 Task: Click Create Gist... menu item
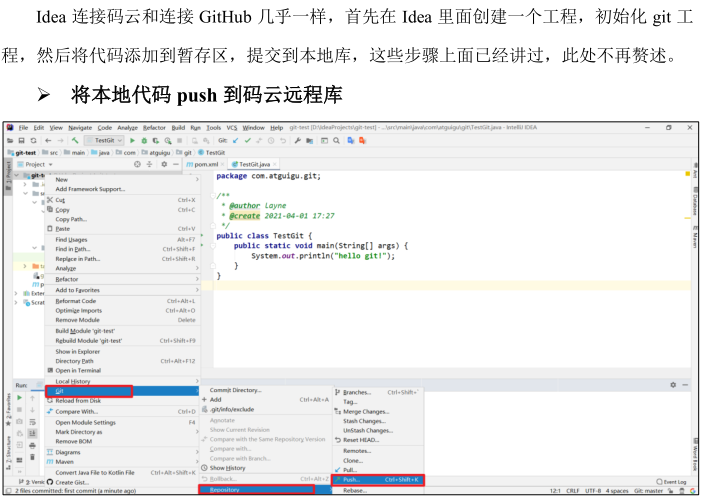pyautogui.click(x=122, y=482)
